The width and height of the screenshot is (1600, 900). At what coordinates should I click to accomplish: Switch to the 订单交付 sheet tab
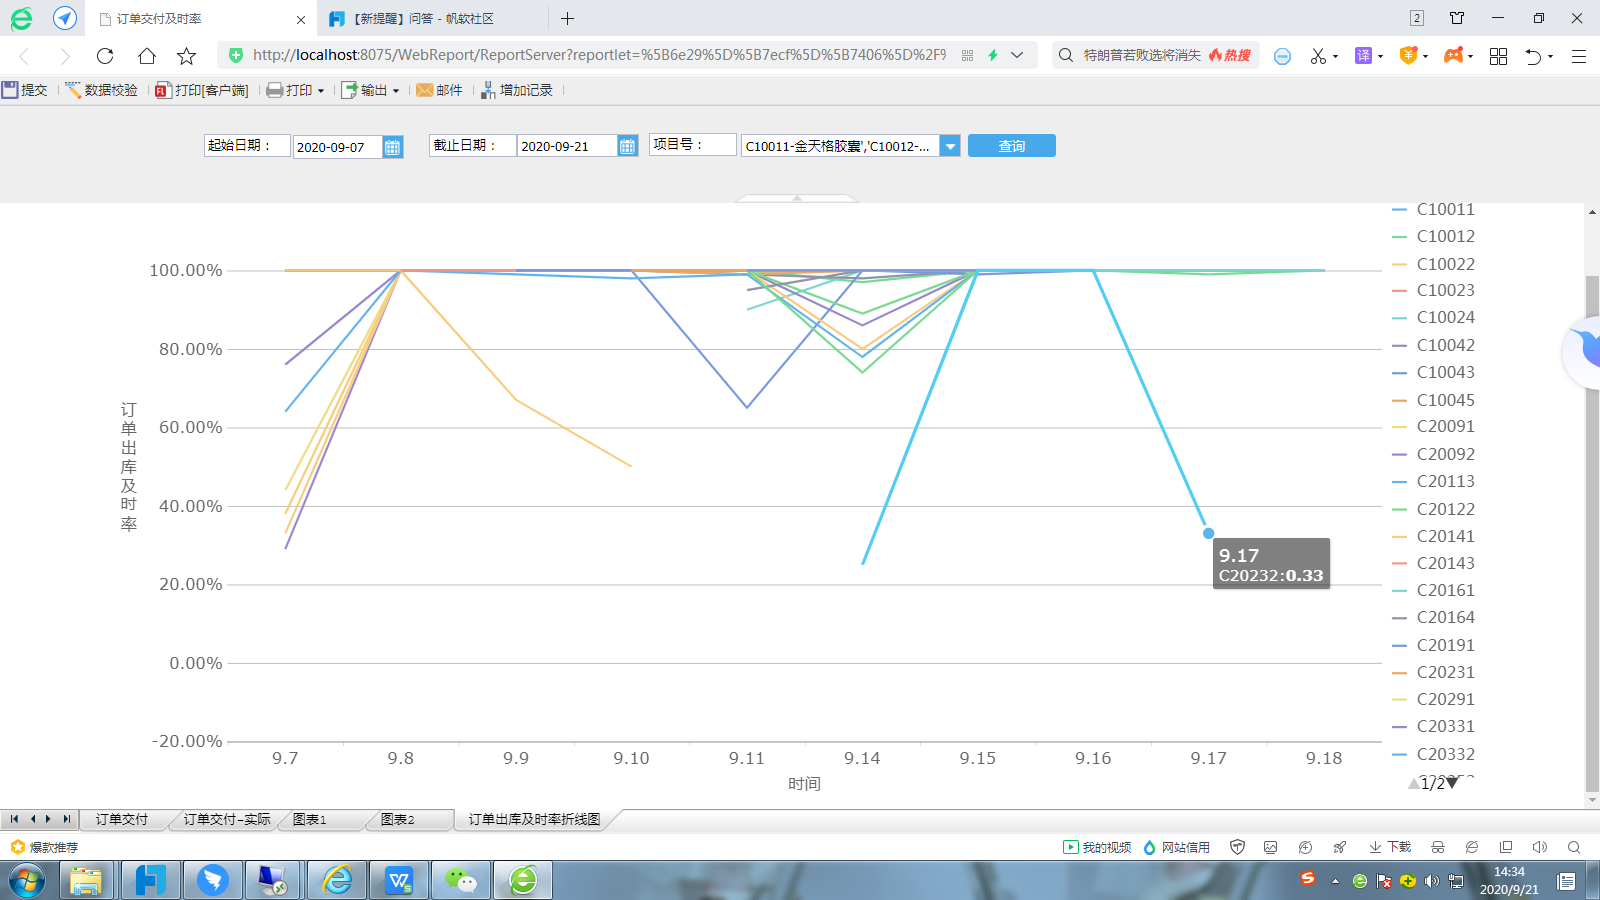(x=122, y=819)
